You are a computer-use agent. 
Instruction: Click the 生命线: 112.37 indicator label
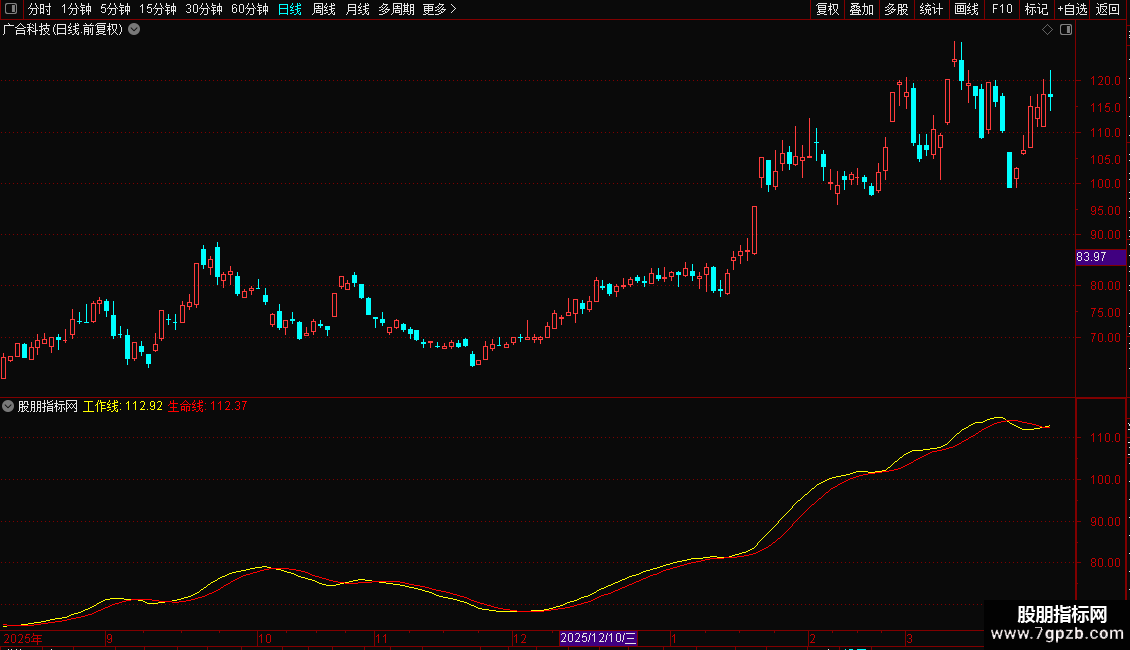point(208,406)
